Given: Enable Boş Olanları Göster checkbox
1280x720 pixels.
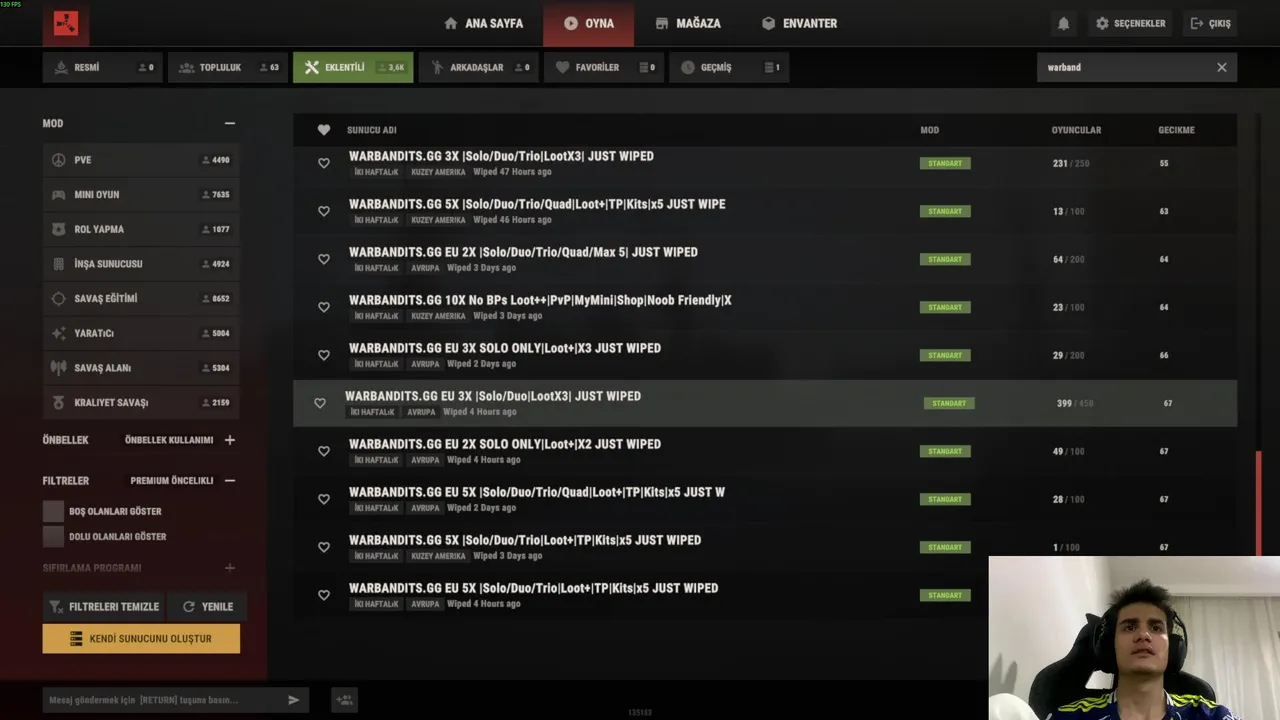Looking at the screenshot, I should click(53, 511).
